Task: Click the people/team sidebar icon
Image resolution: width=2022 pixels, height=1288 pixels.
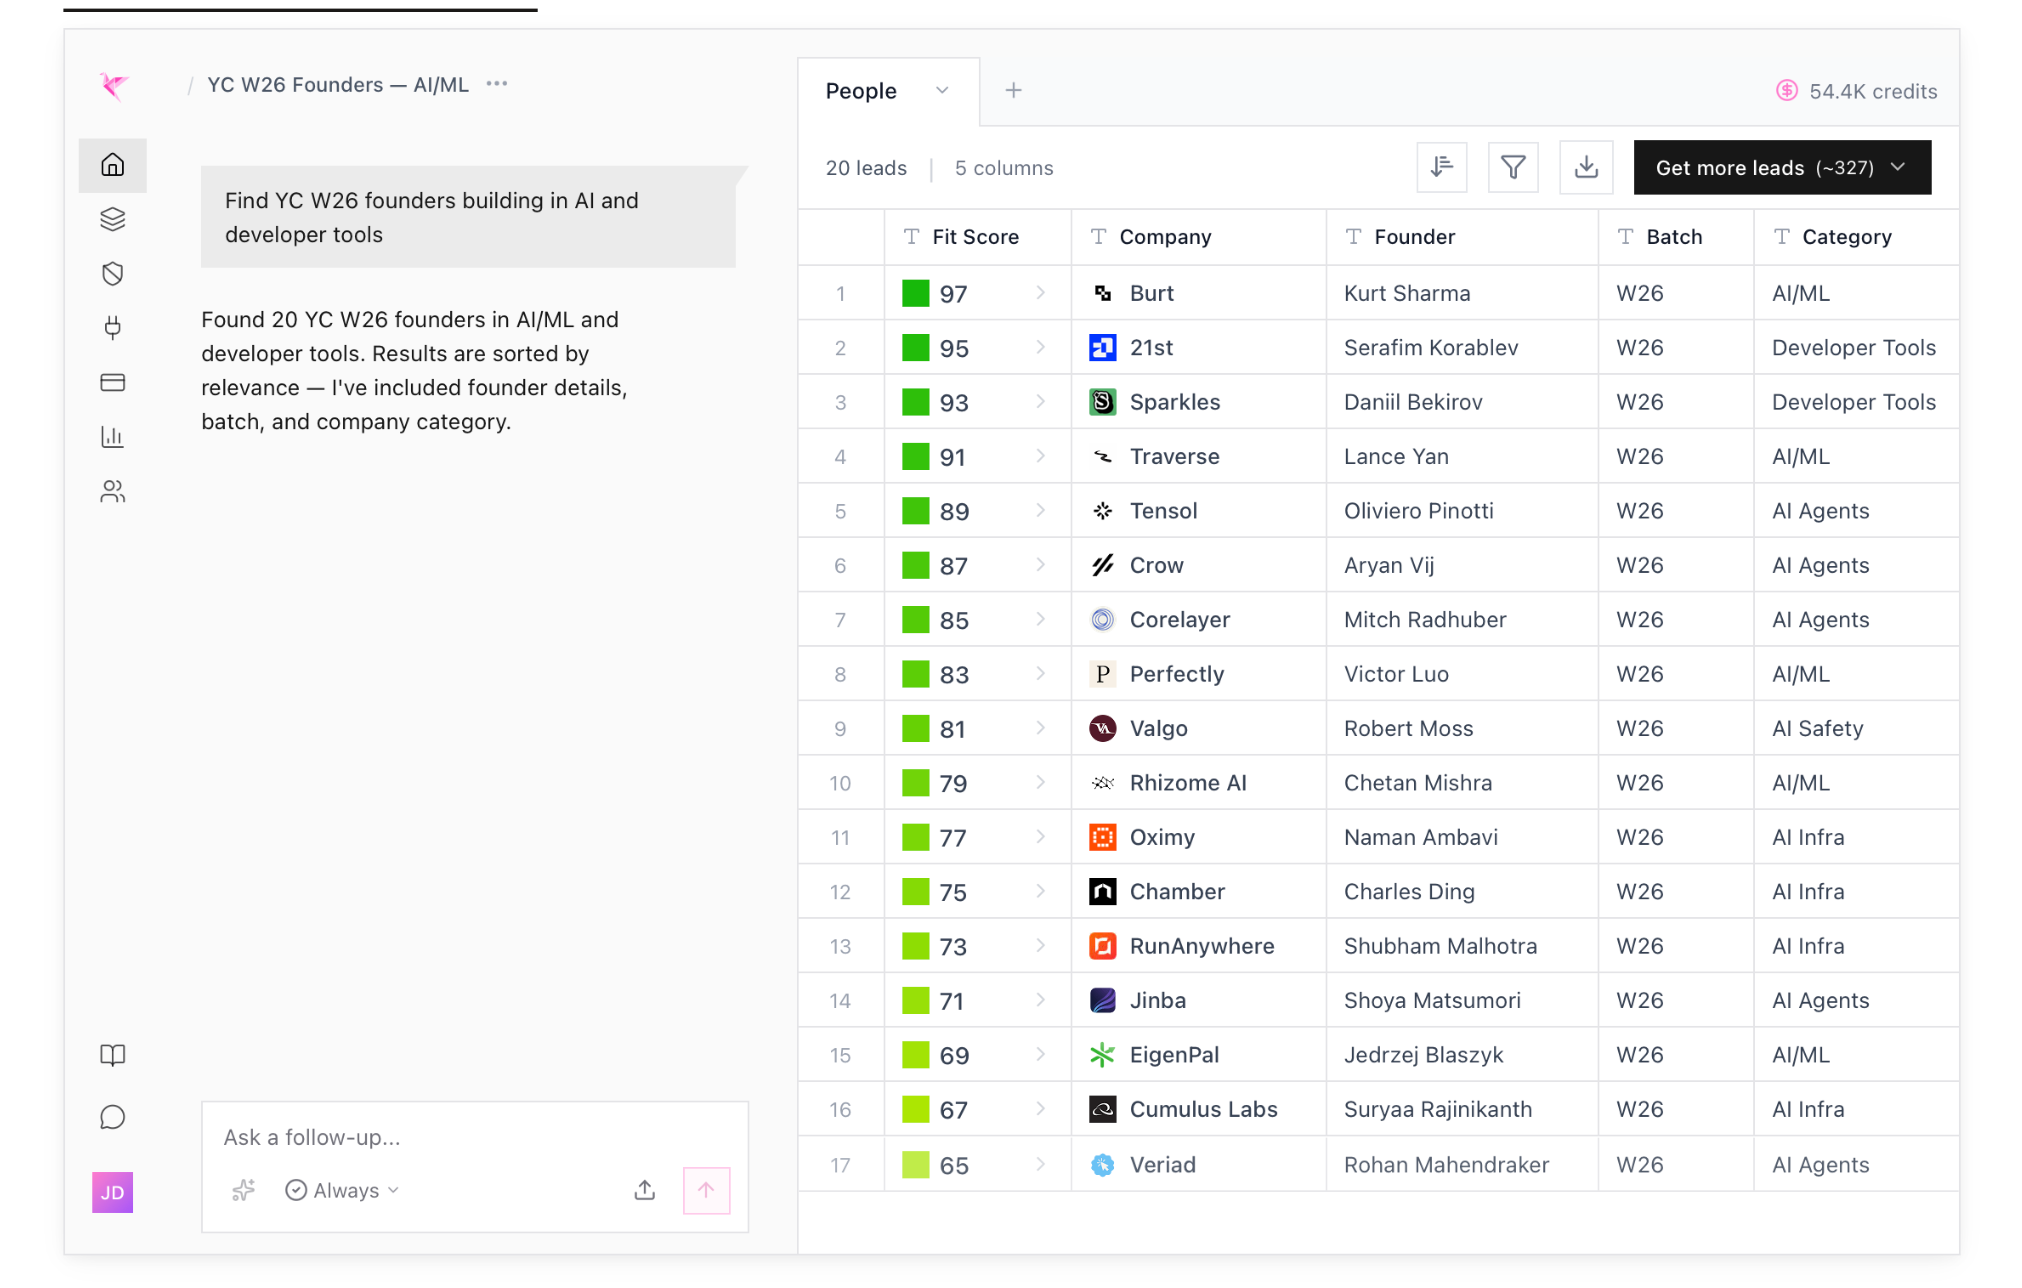Action: click(112, 491)
